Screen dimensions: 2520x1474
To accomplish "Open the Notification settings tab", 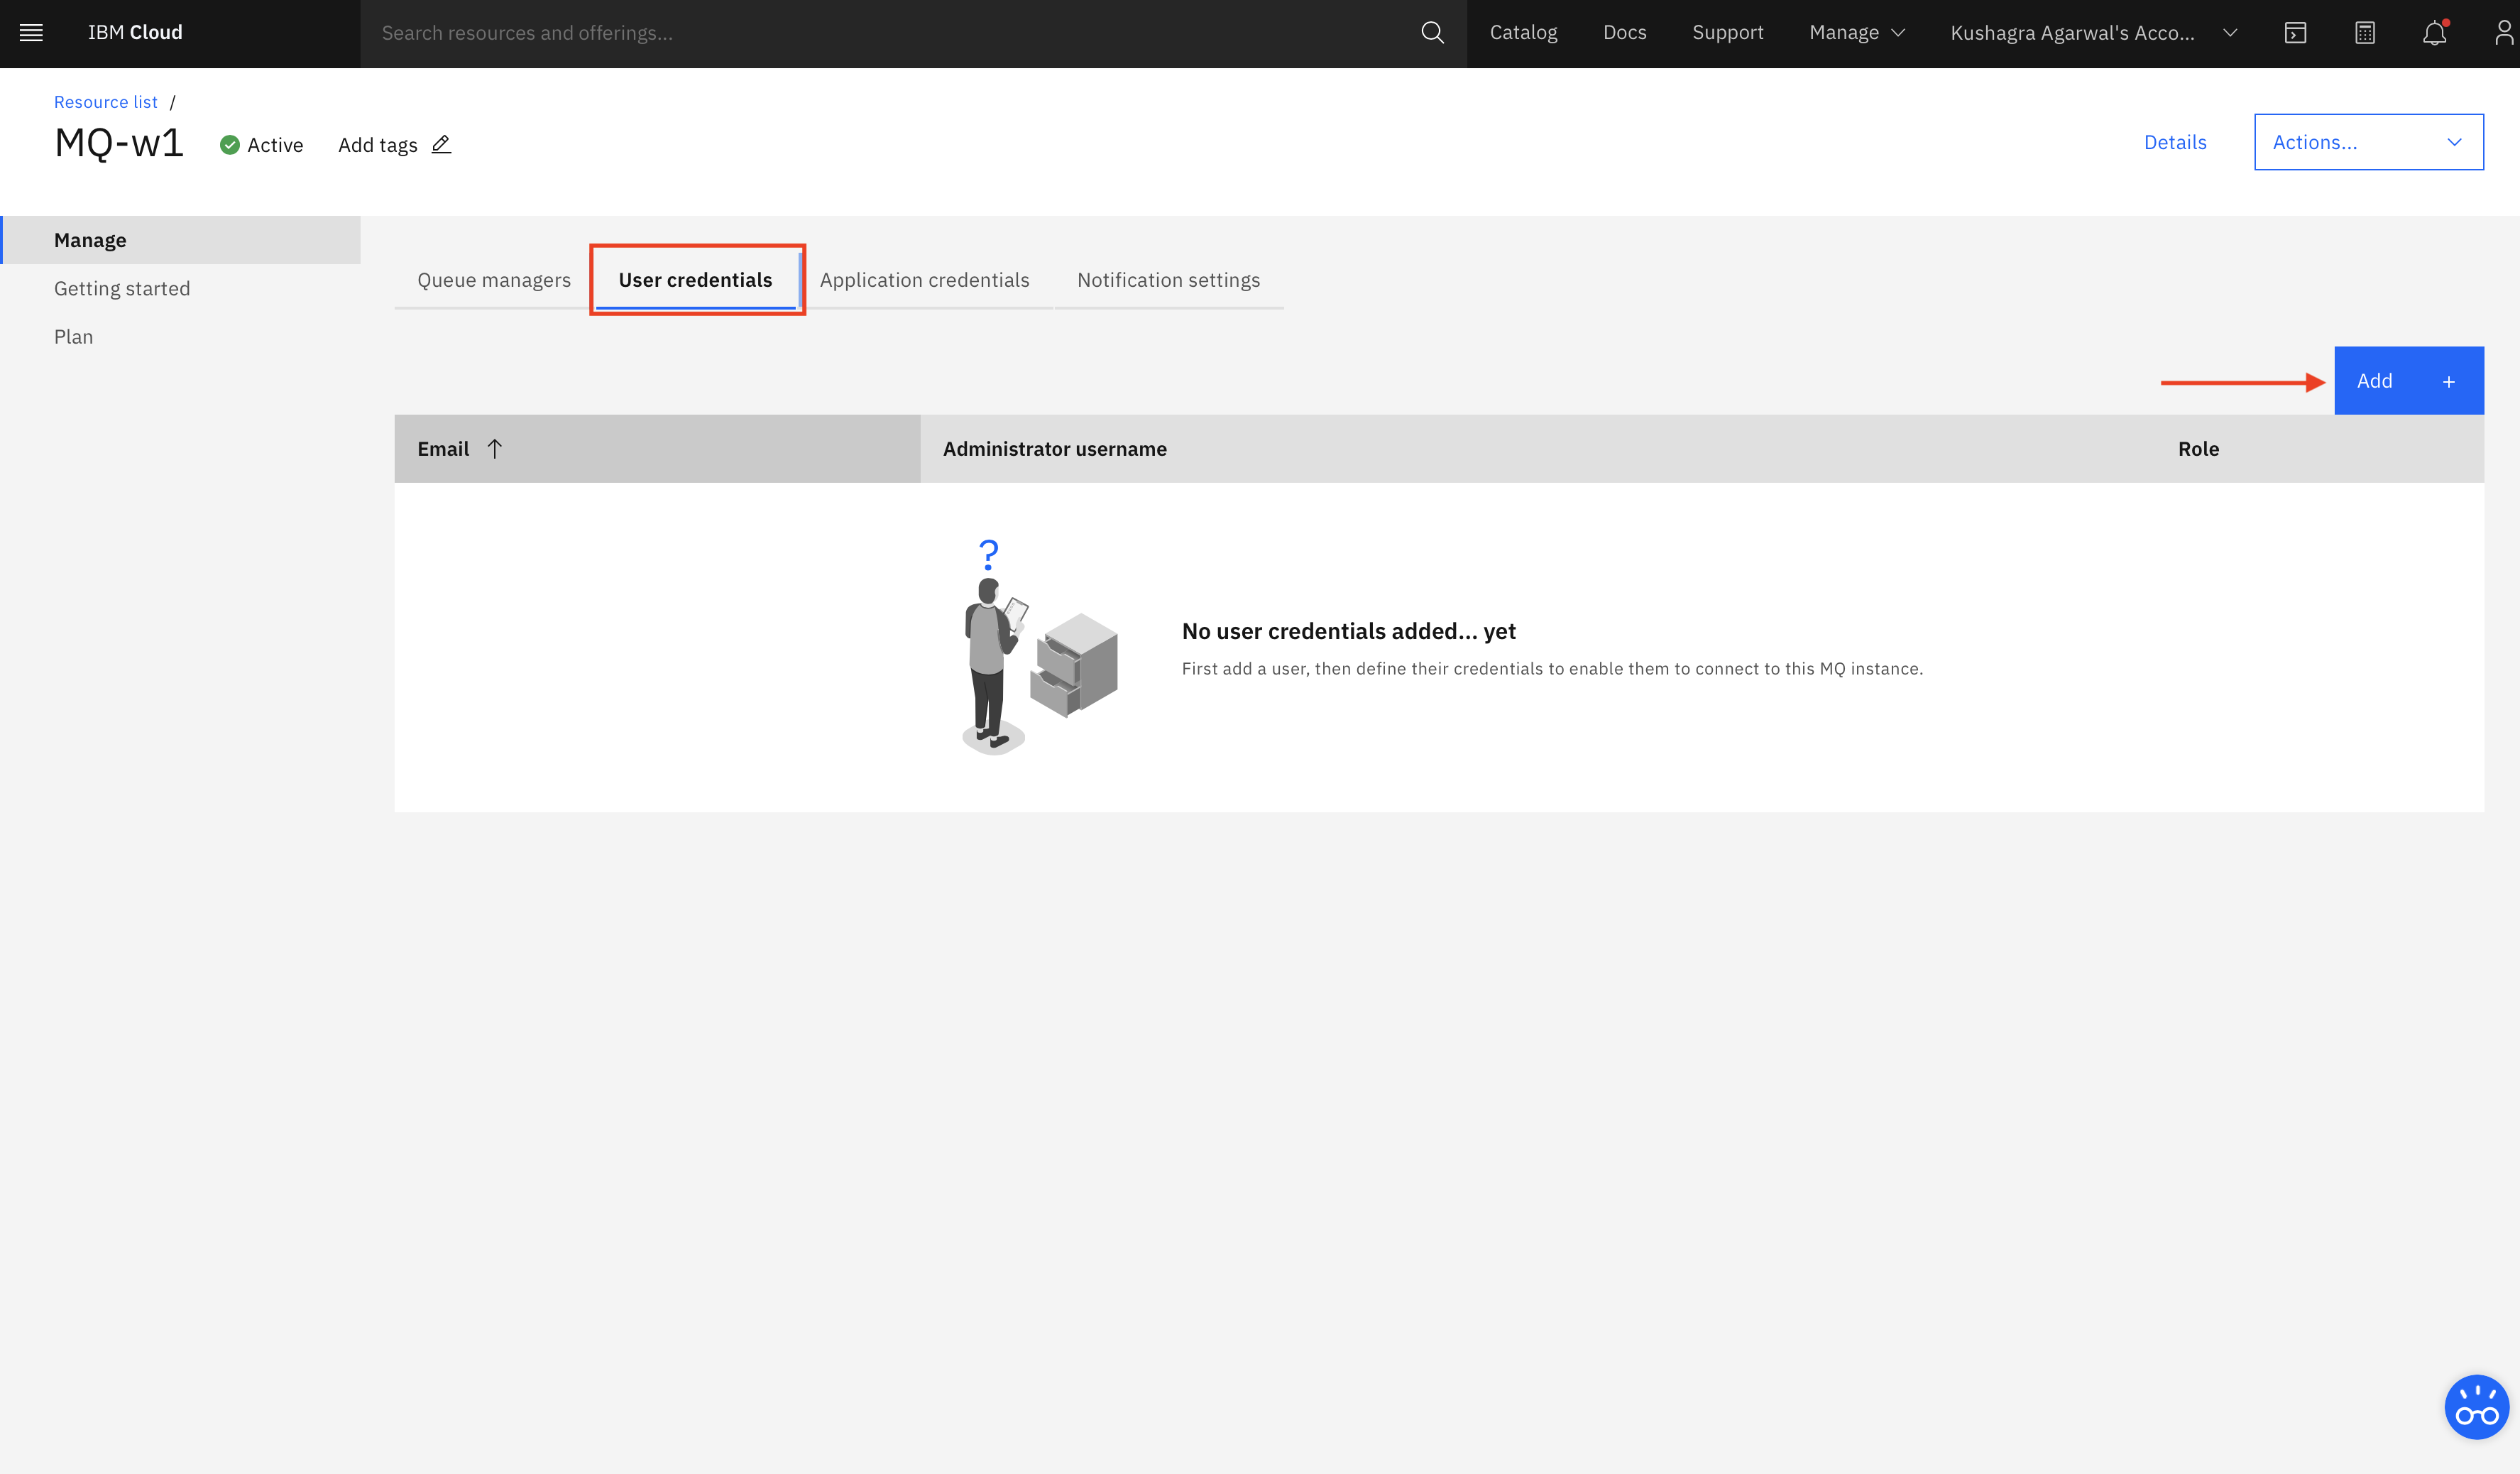I will point(1168,280).
